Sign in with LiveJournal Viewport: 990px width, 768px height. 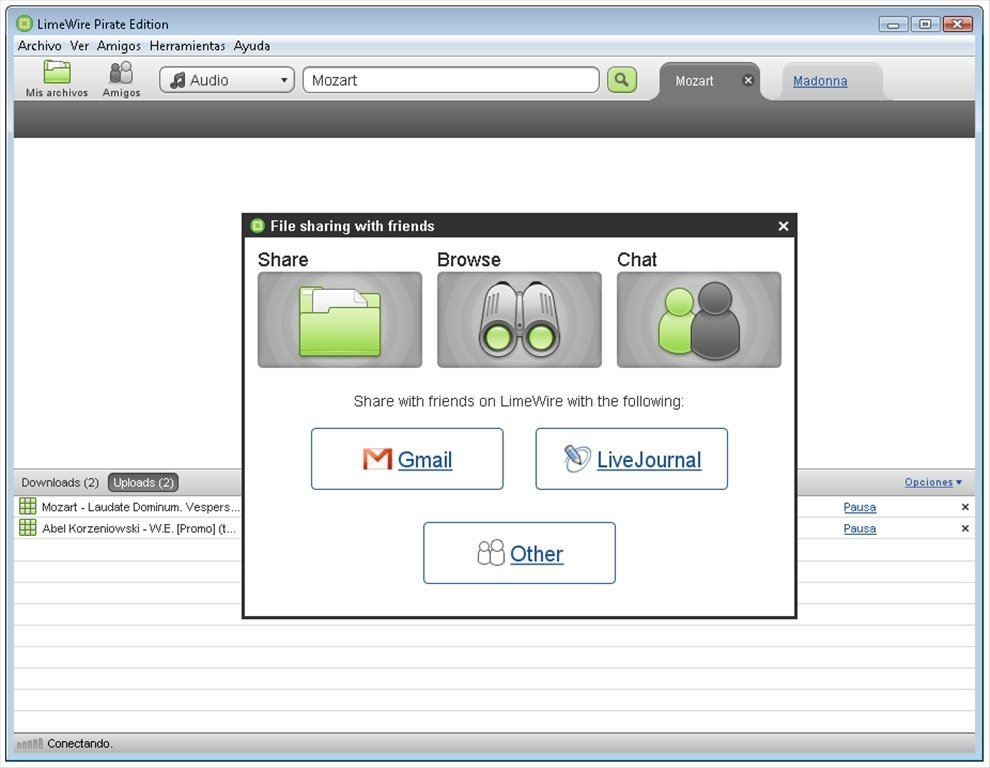coord(631,459)
